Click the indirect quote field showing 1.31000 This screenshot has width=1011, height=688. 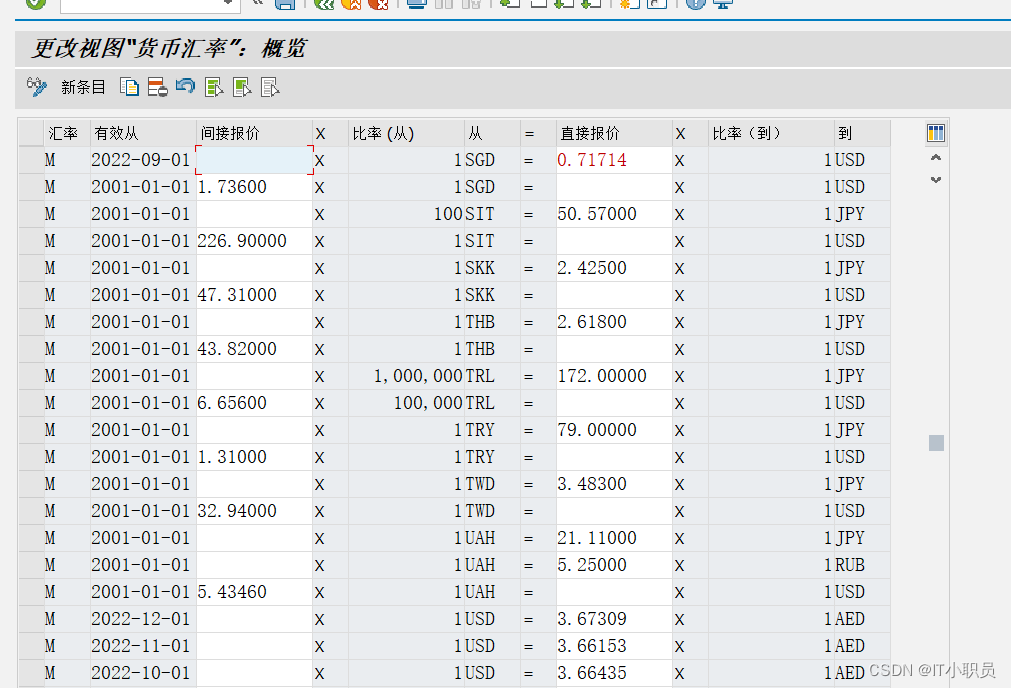point(254,457)
